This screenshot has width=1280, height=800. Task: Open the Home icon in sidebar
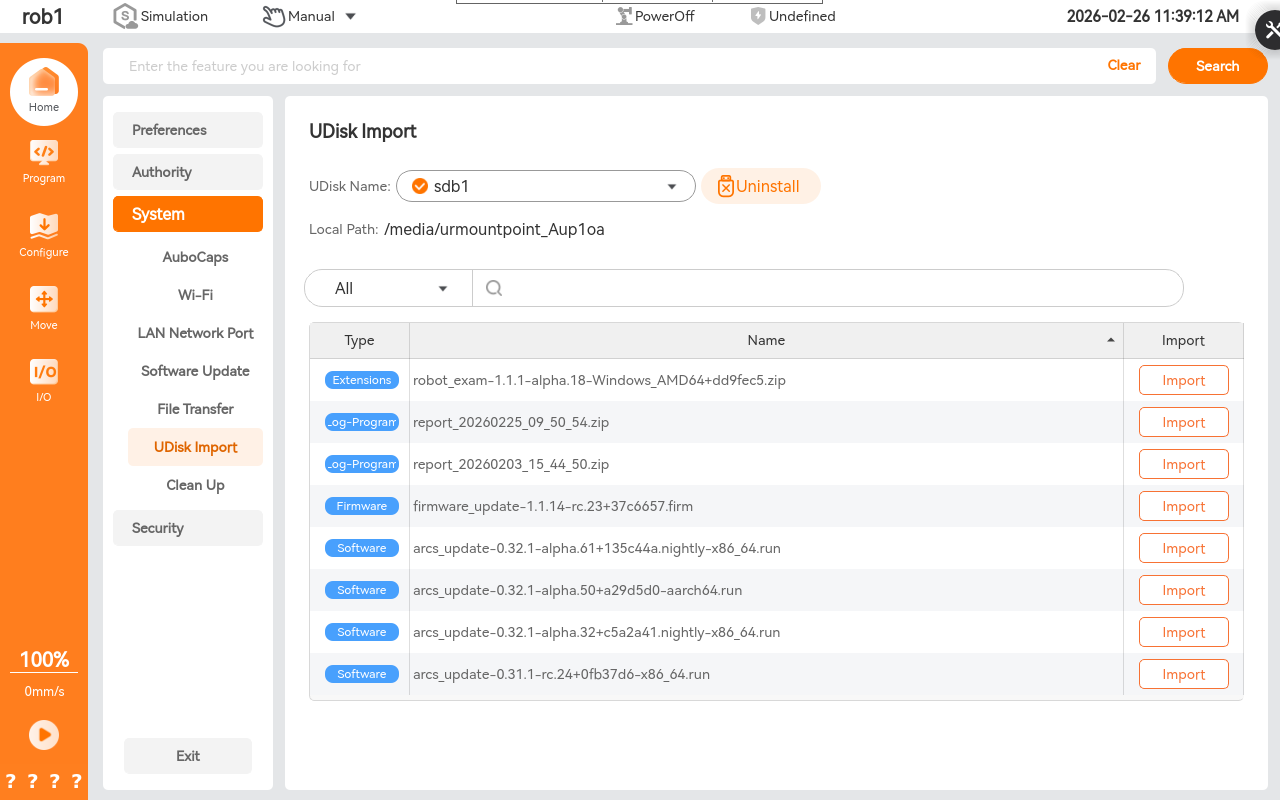pos(44,85)
